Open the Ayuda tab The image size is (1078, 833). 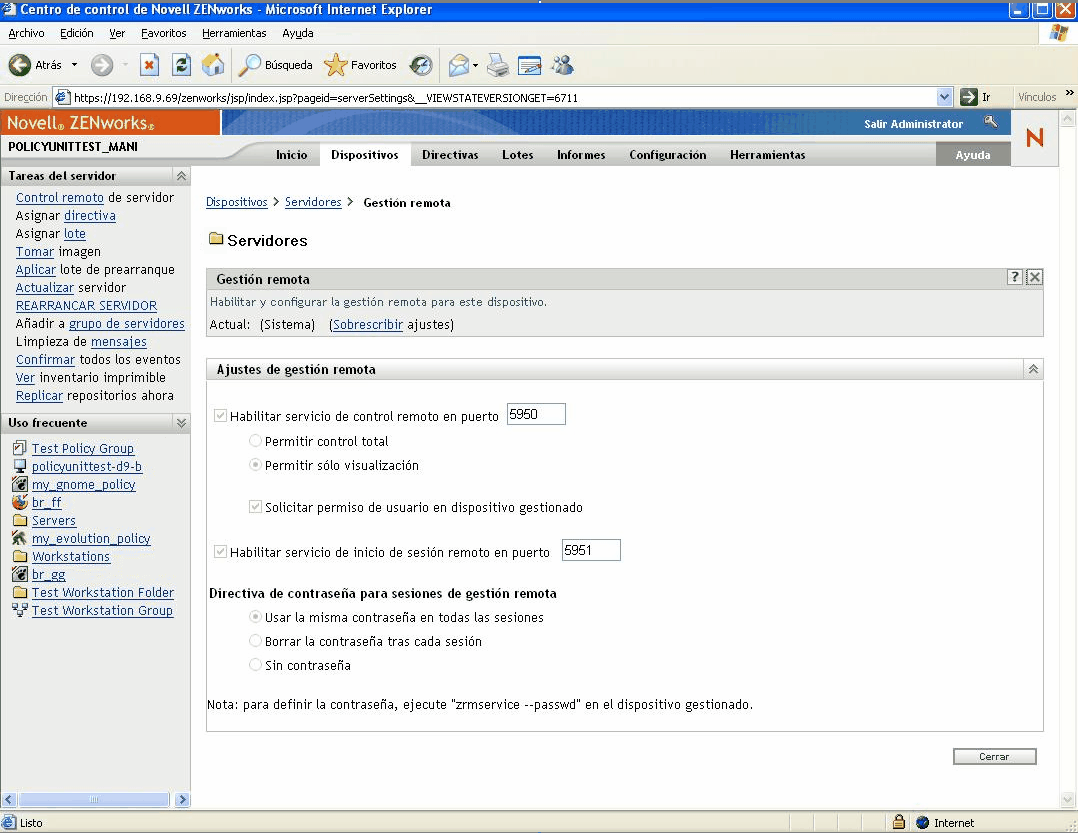coord(973,155)
